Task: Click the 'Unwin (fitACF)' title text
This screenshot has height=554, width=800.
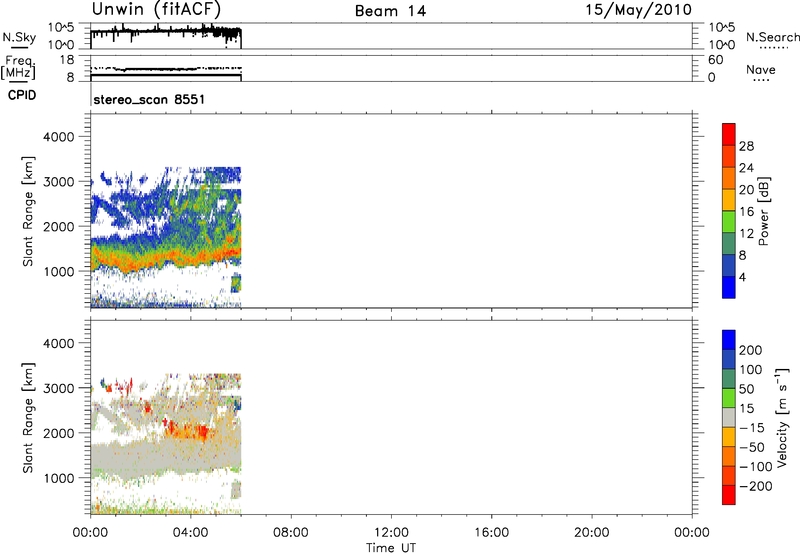Action: pos(157,10)
